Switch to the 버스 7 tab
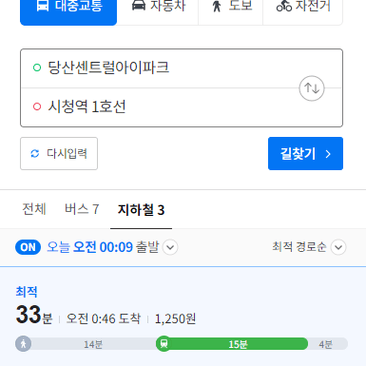The image size is (366, 366). 82,209
